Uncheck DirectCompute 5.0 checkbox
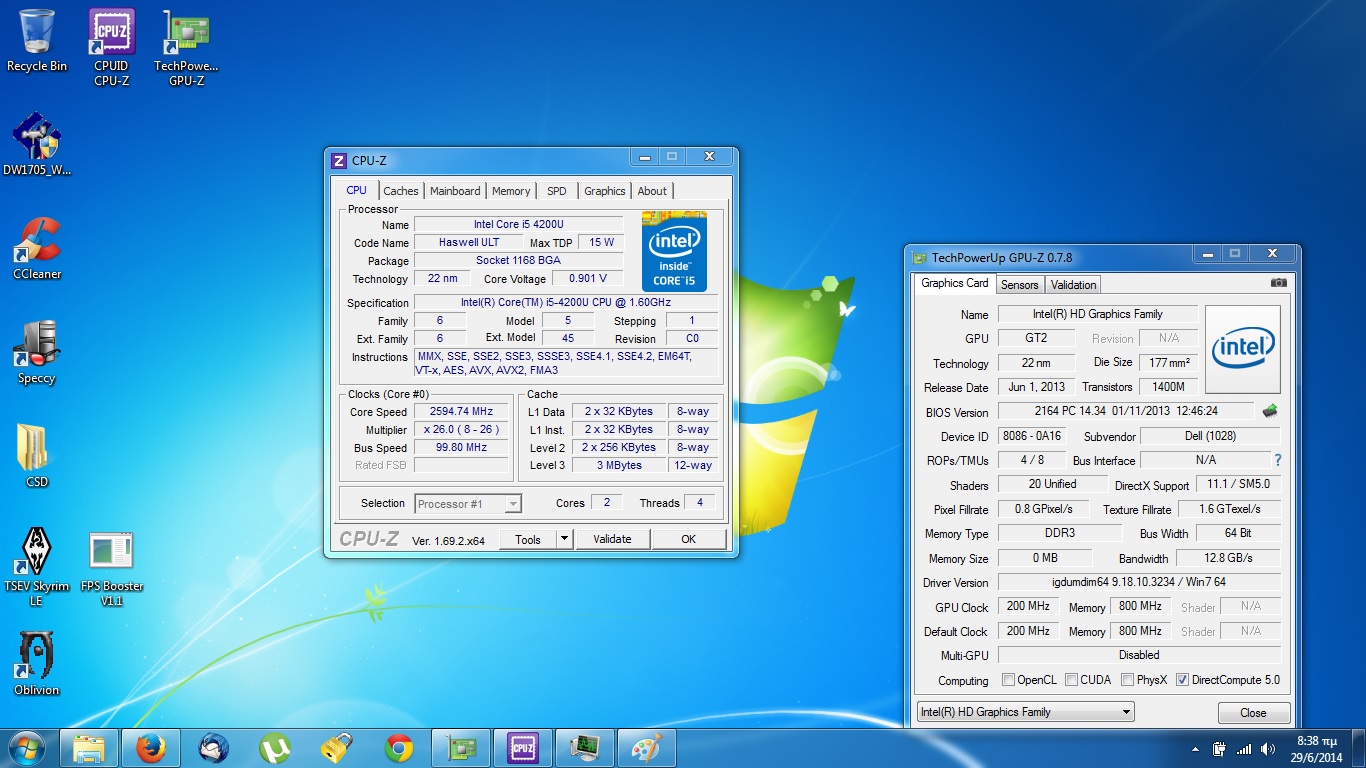Screen dimensions: 1366x768 [1183, 680]
